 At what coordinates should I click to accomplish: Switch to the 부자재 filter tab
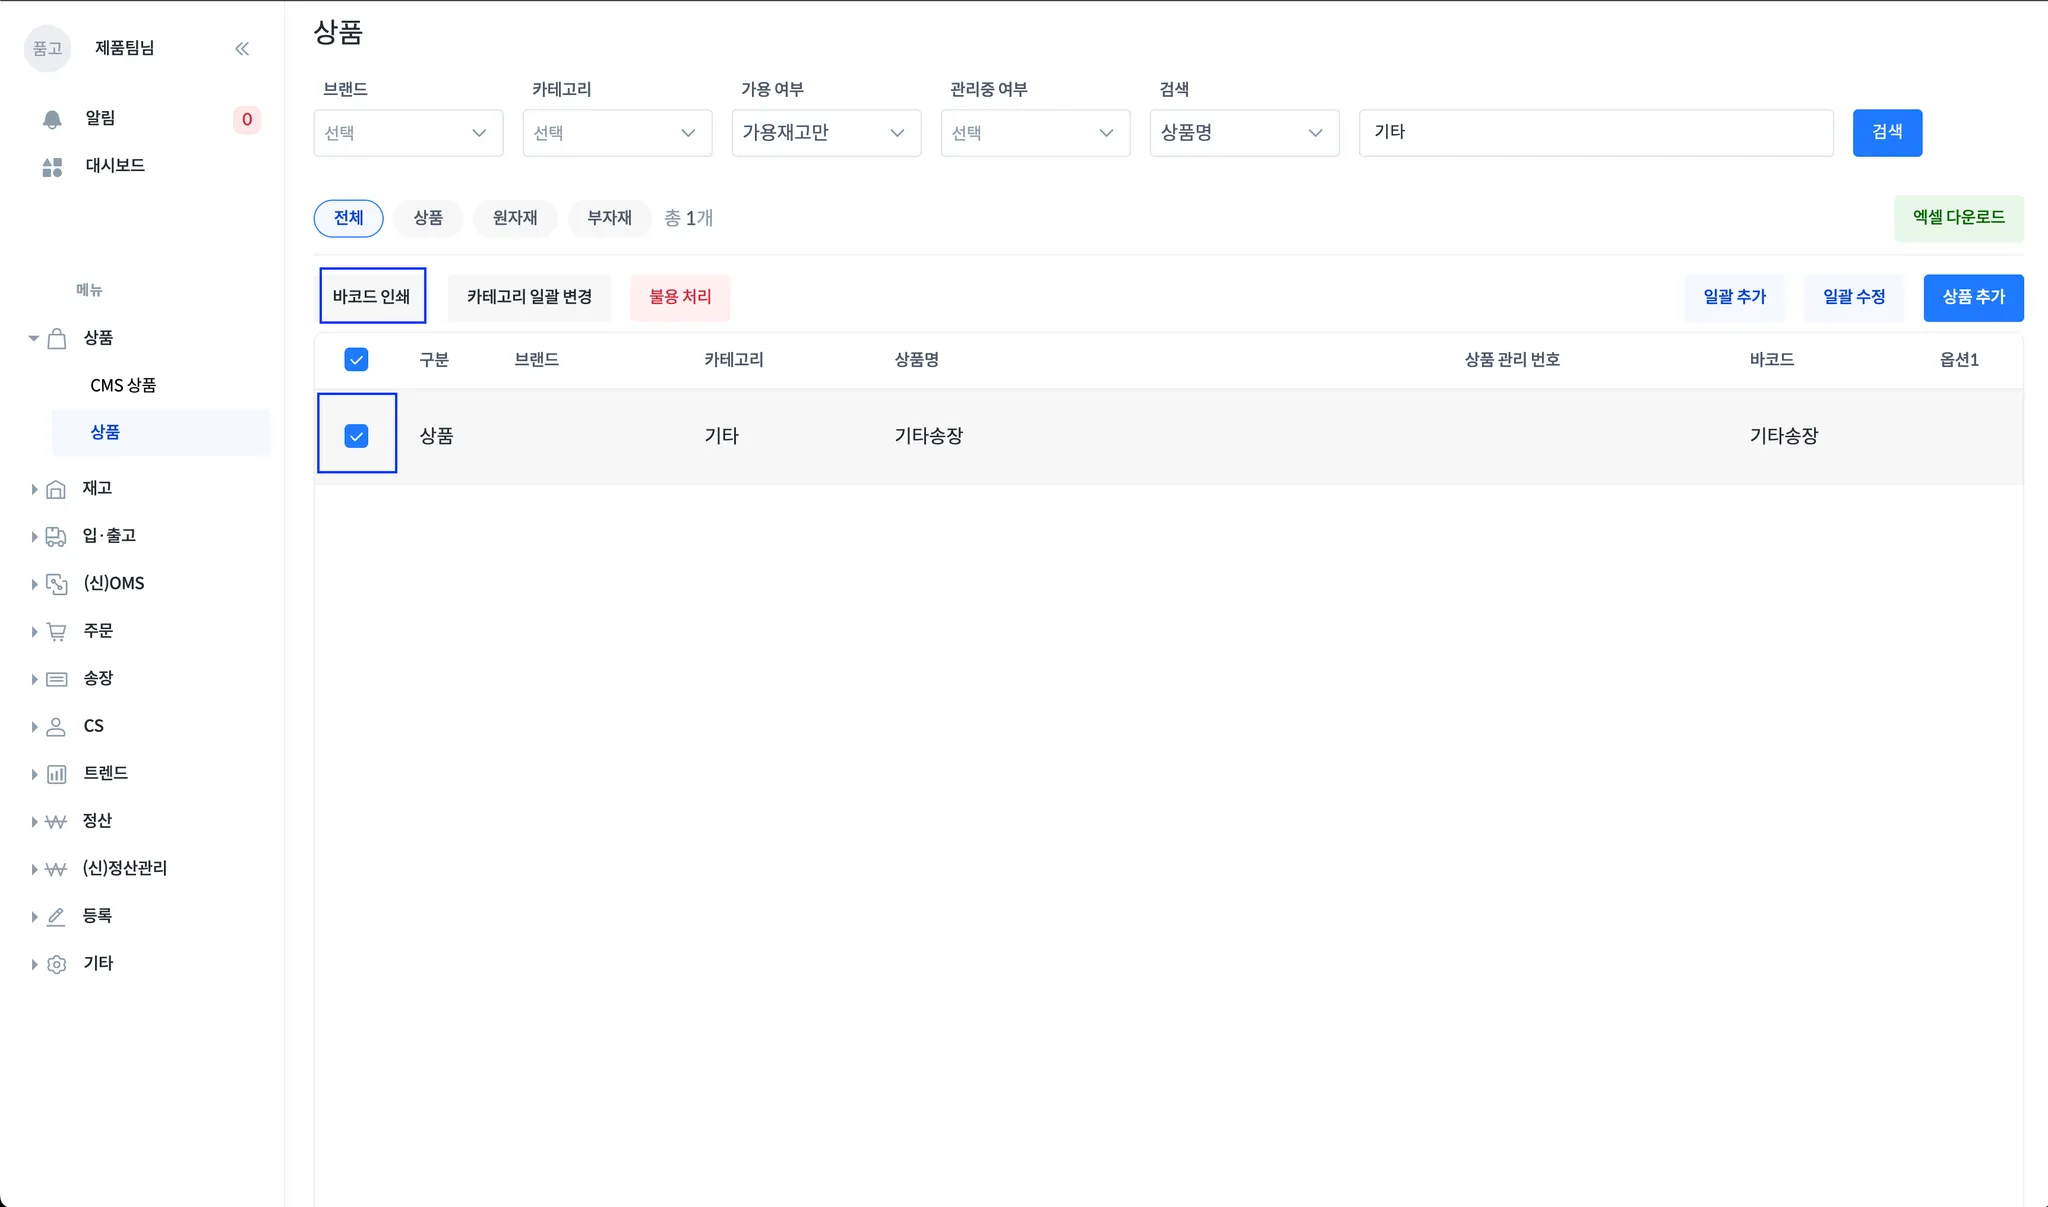609,218
